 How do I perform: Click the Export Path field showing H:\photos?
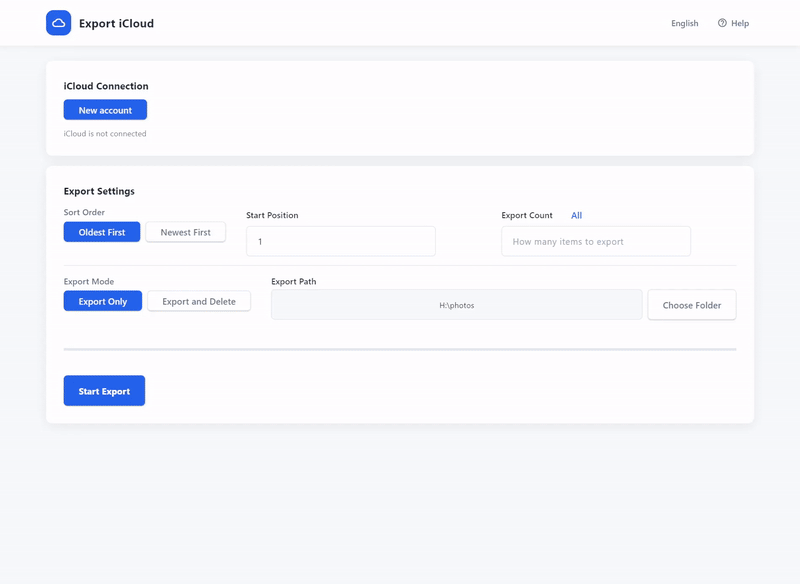tap(457, 304)
